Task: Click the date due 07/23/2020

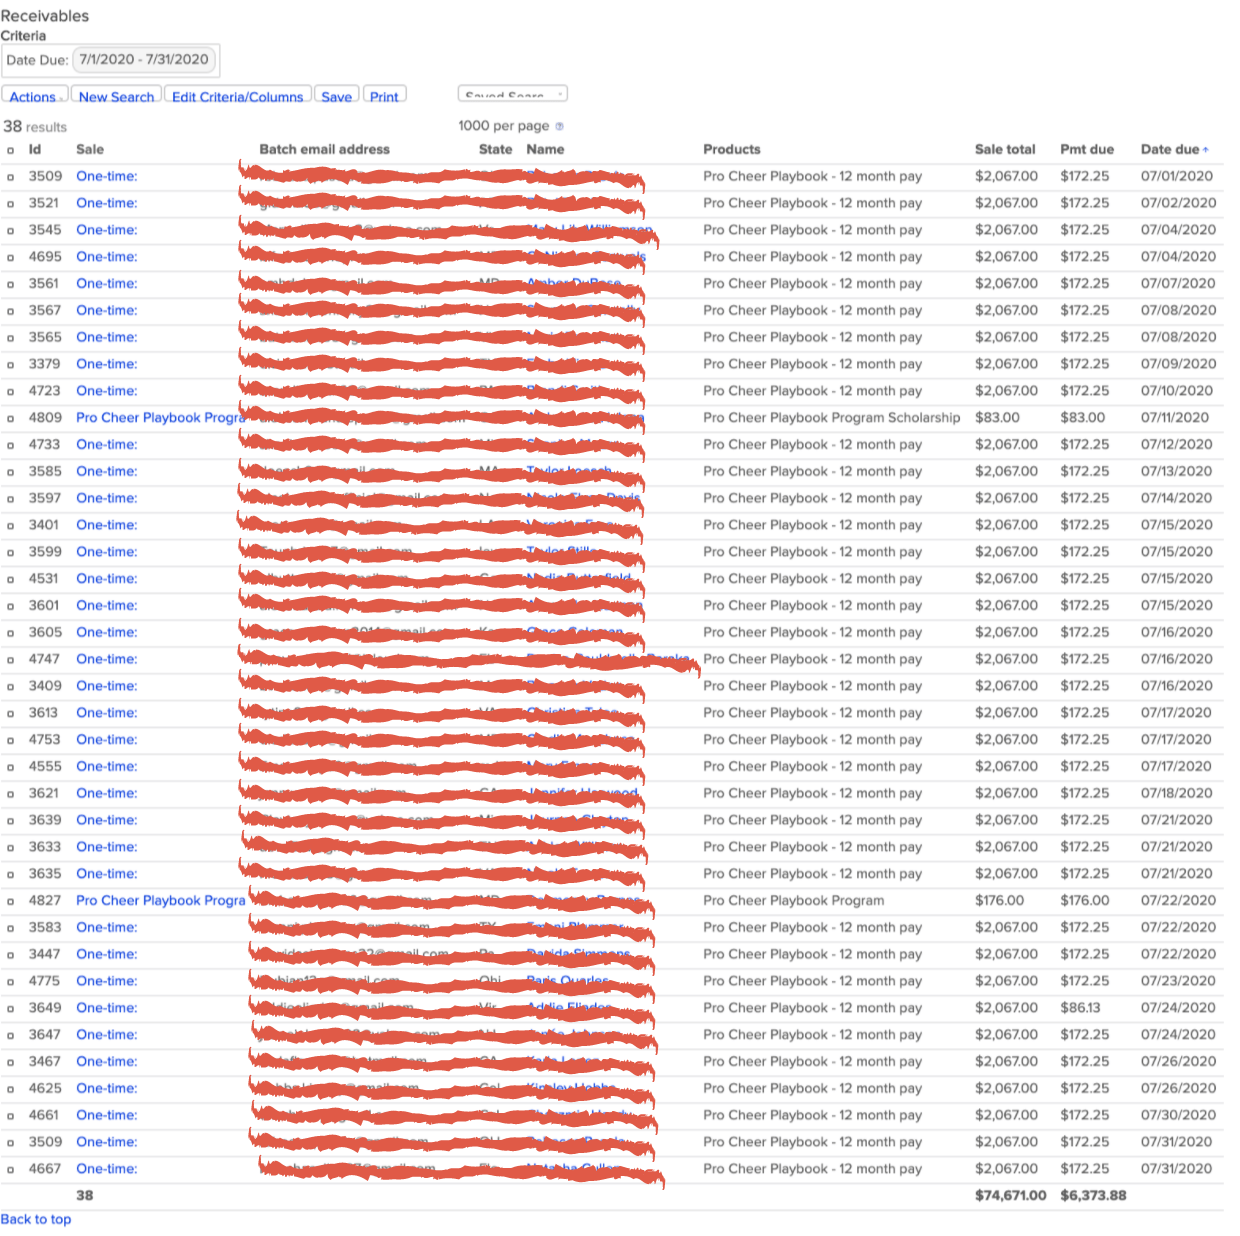Action: pos(1179,982)
